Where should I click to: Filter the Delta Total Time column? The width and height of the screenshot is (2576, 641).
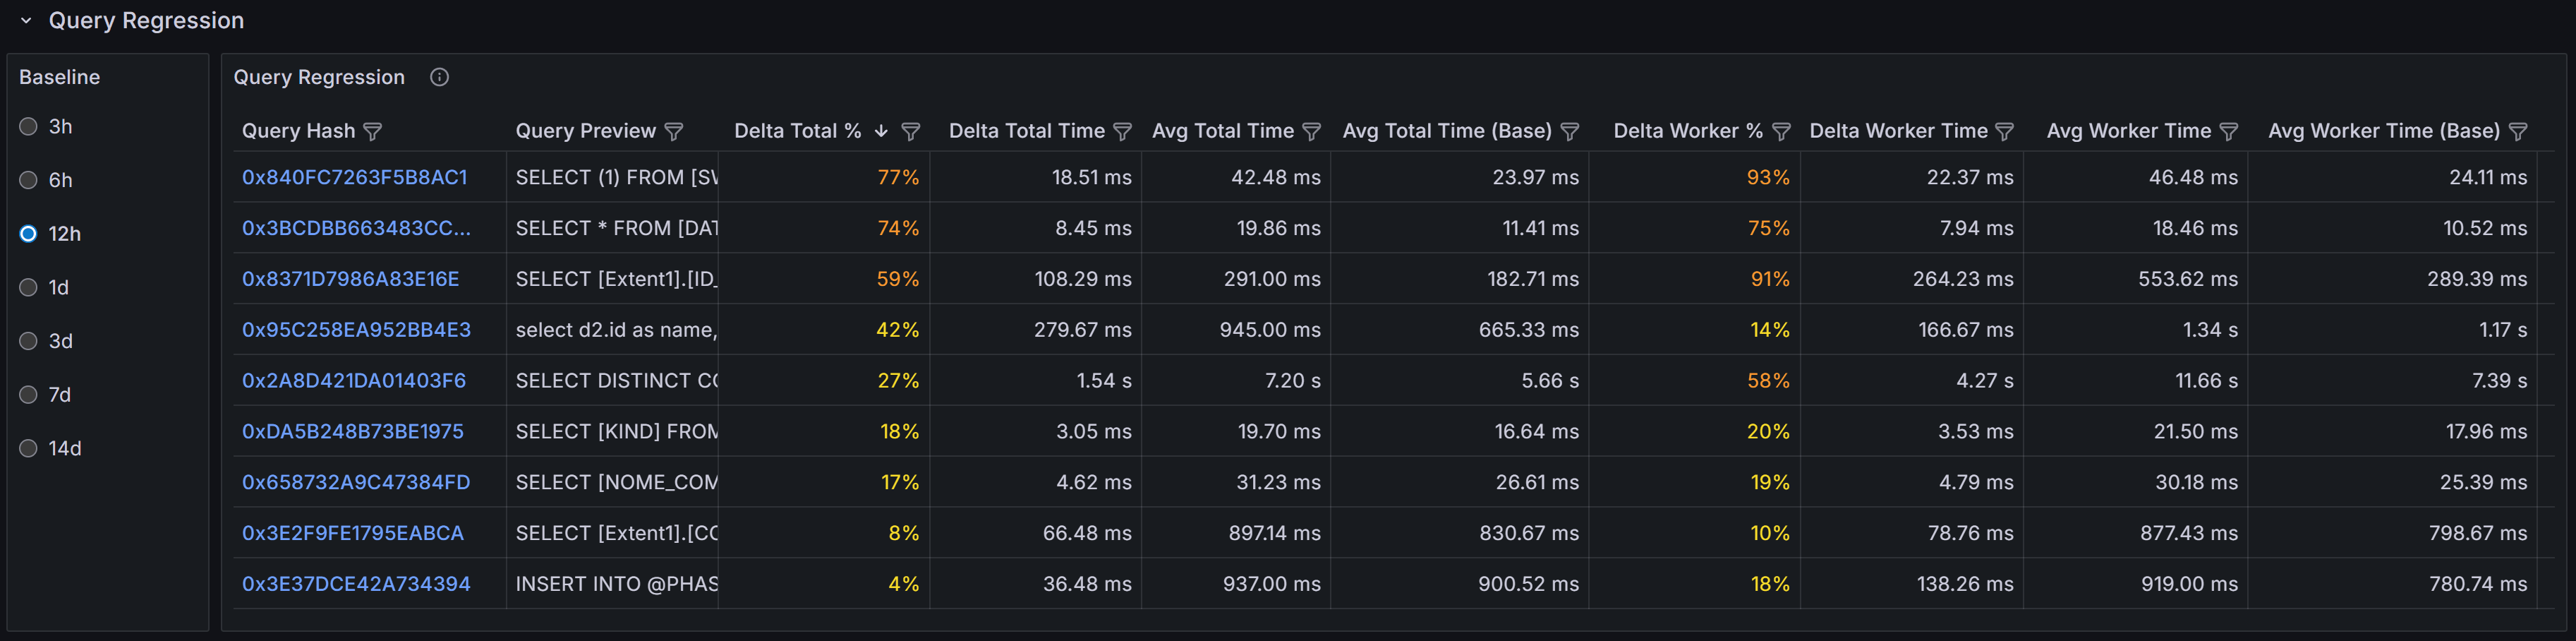[1122, 131]
